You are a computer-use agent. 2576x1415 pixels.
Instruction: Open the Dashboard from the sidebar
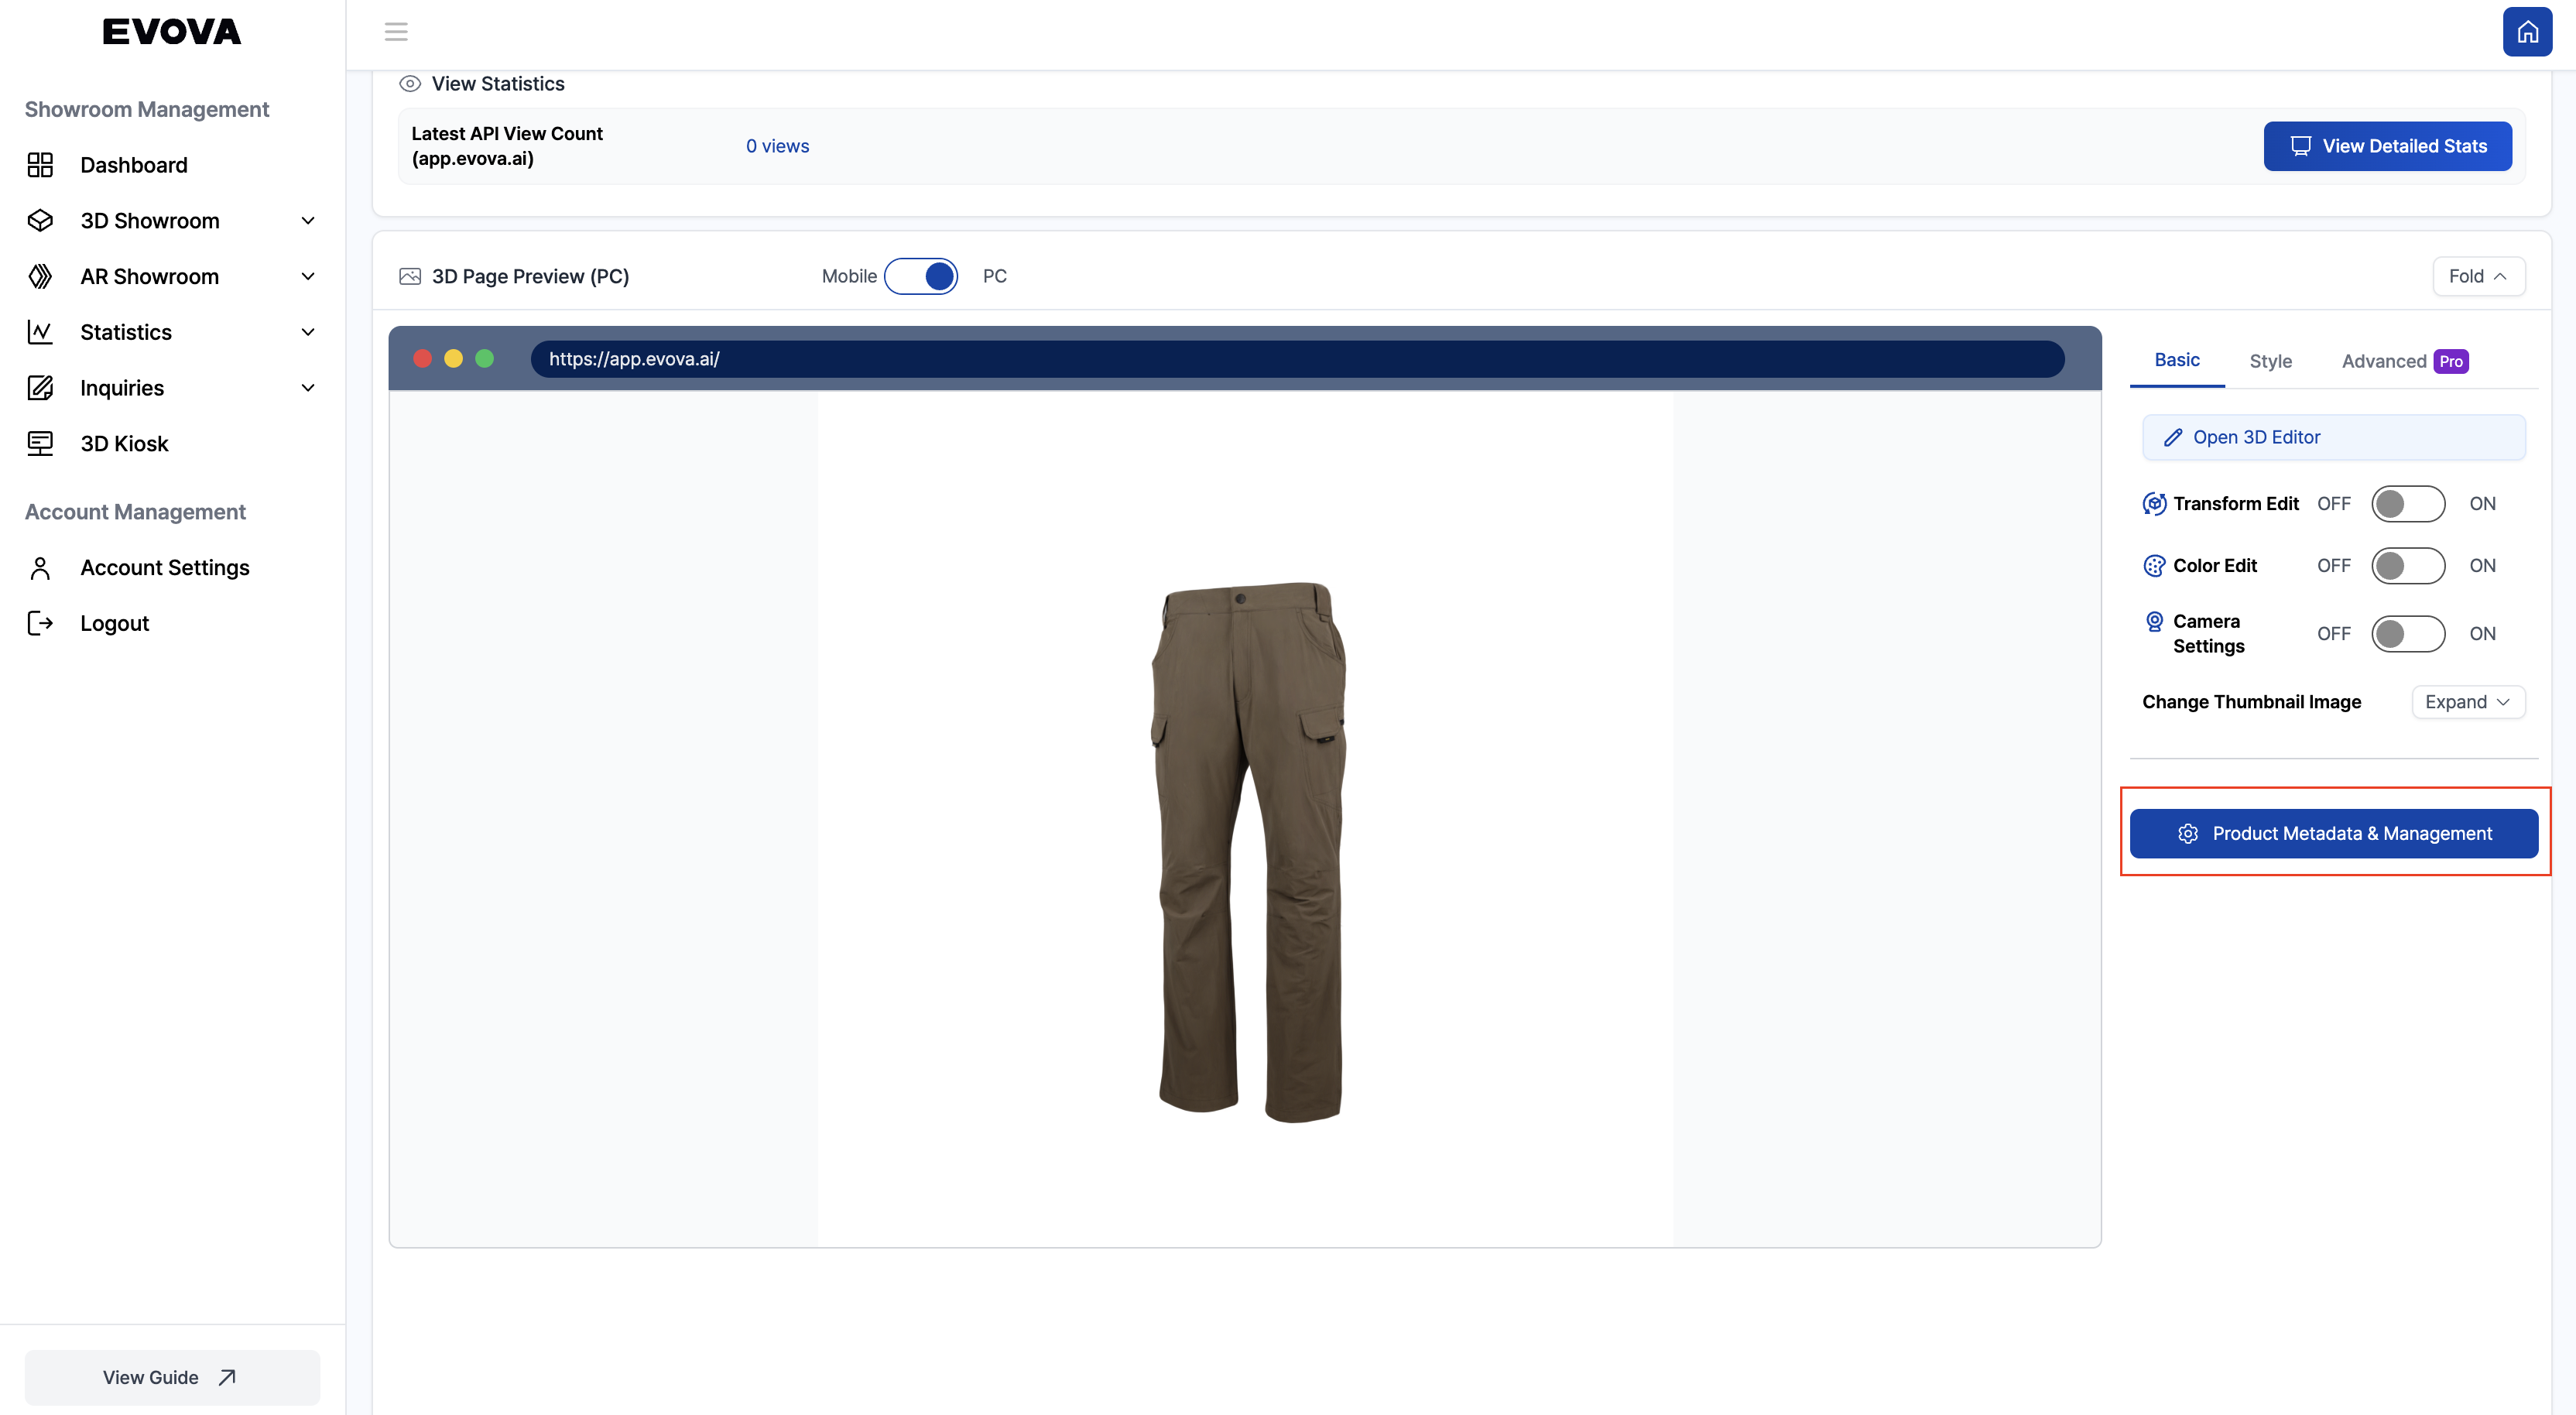(x=134, y=164)
